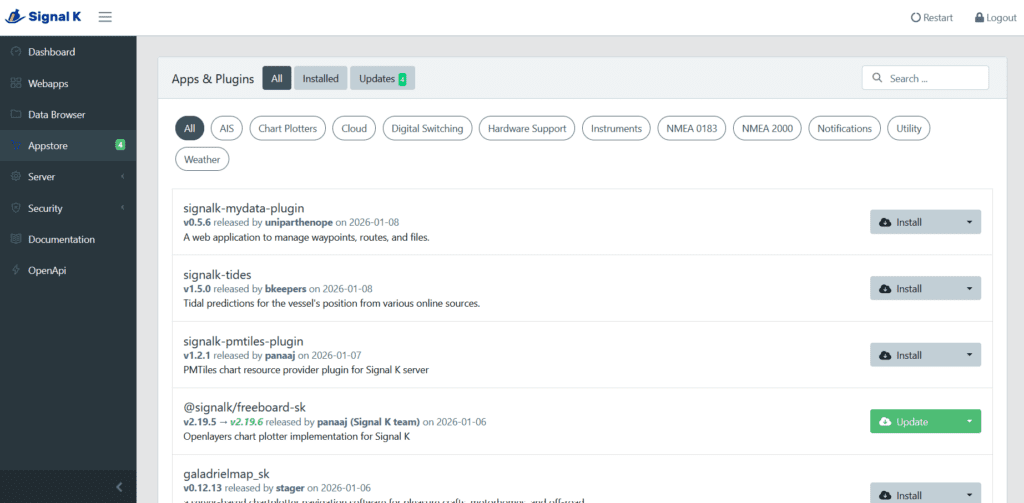Select the NMEA 2000 category filter

click(767, 129)
